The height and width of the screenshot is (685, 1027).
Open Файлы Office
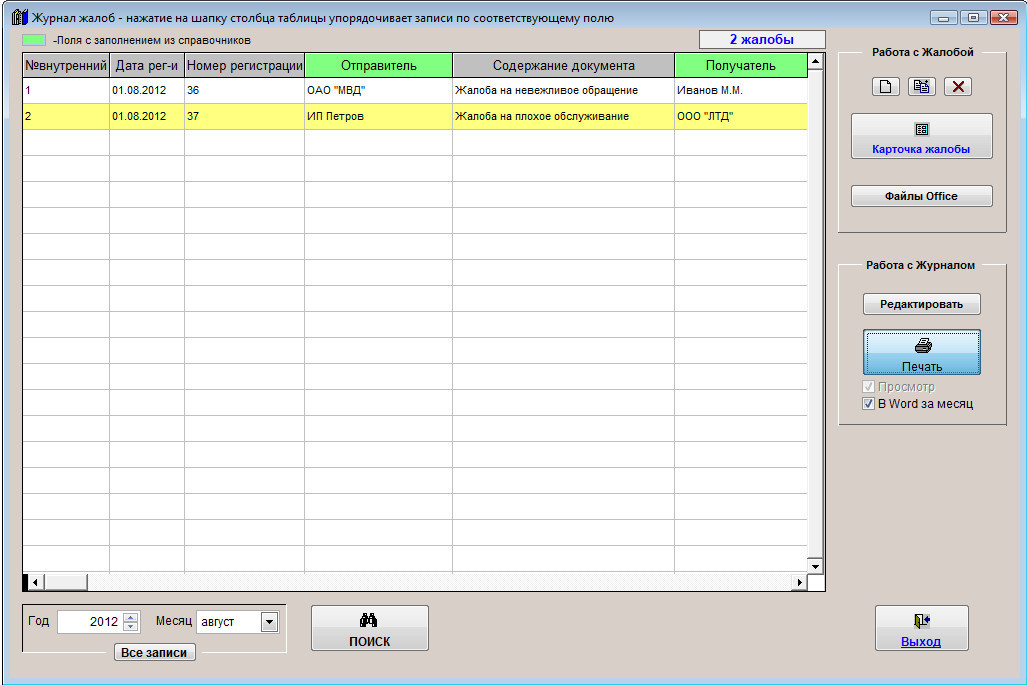coord(922,196)
